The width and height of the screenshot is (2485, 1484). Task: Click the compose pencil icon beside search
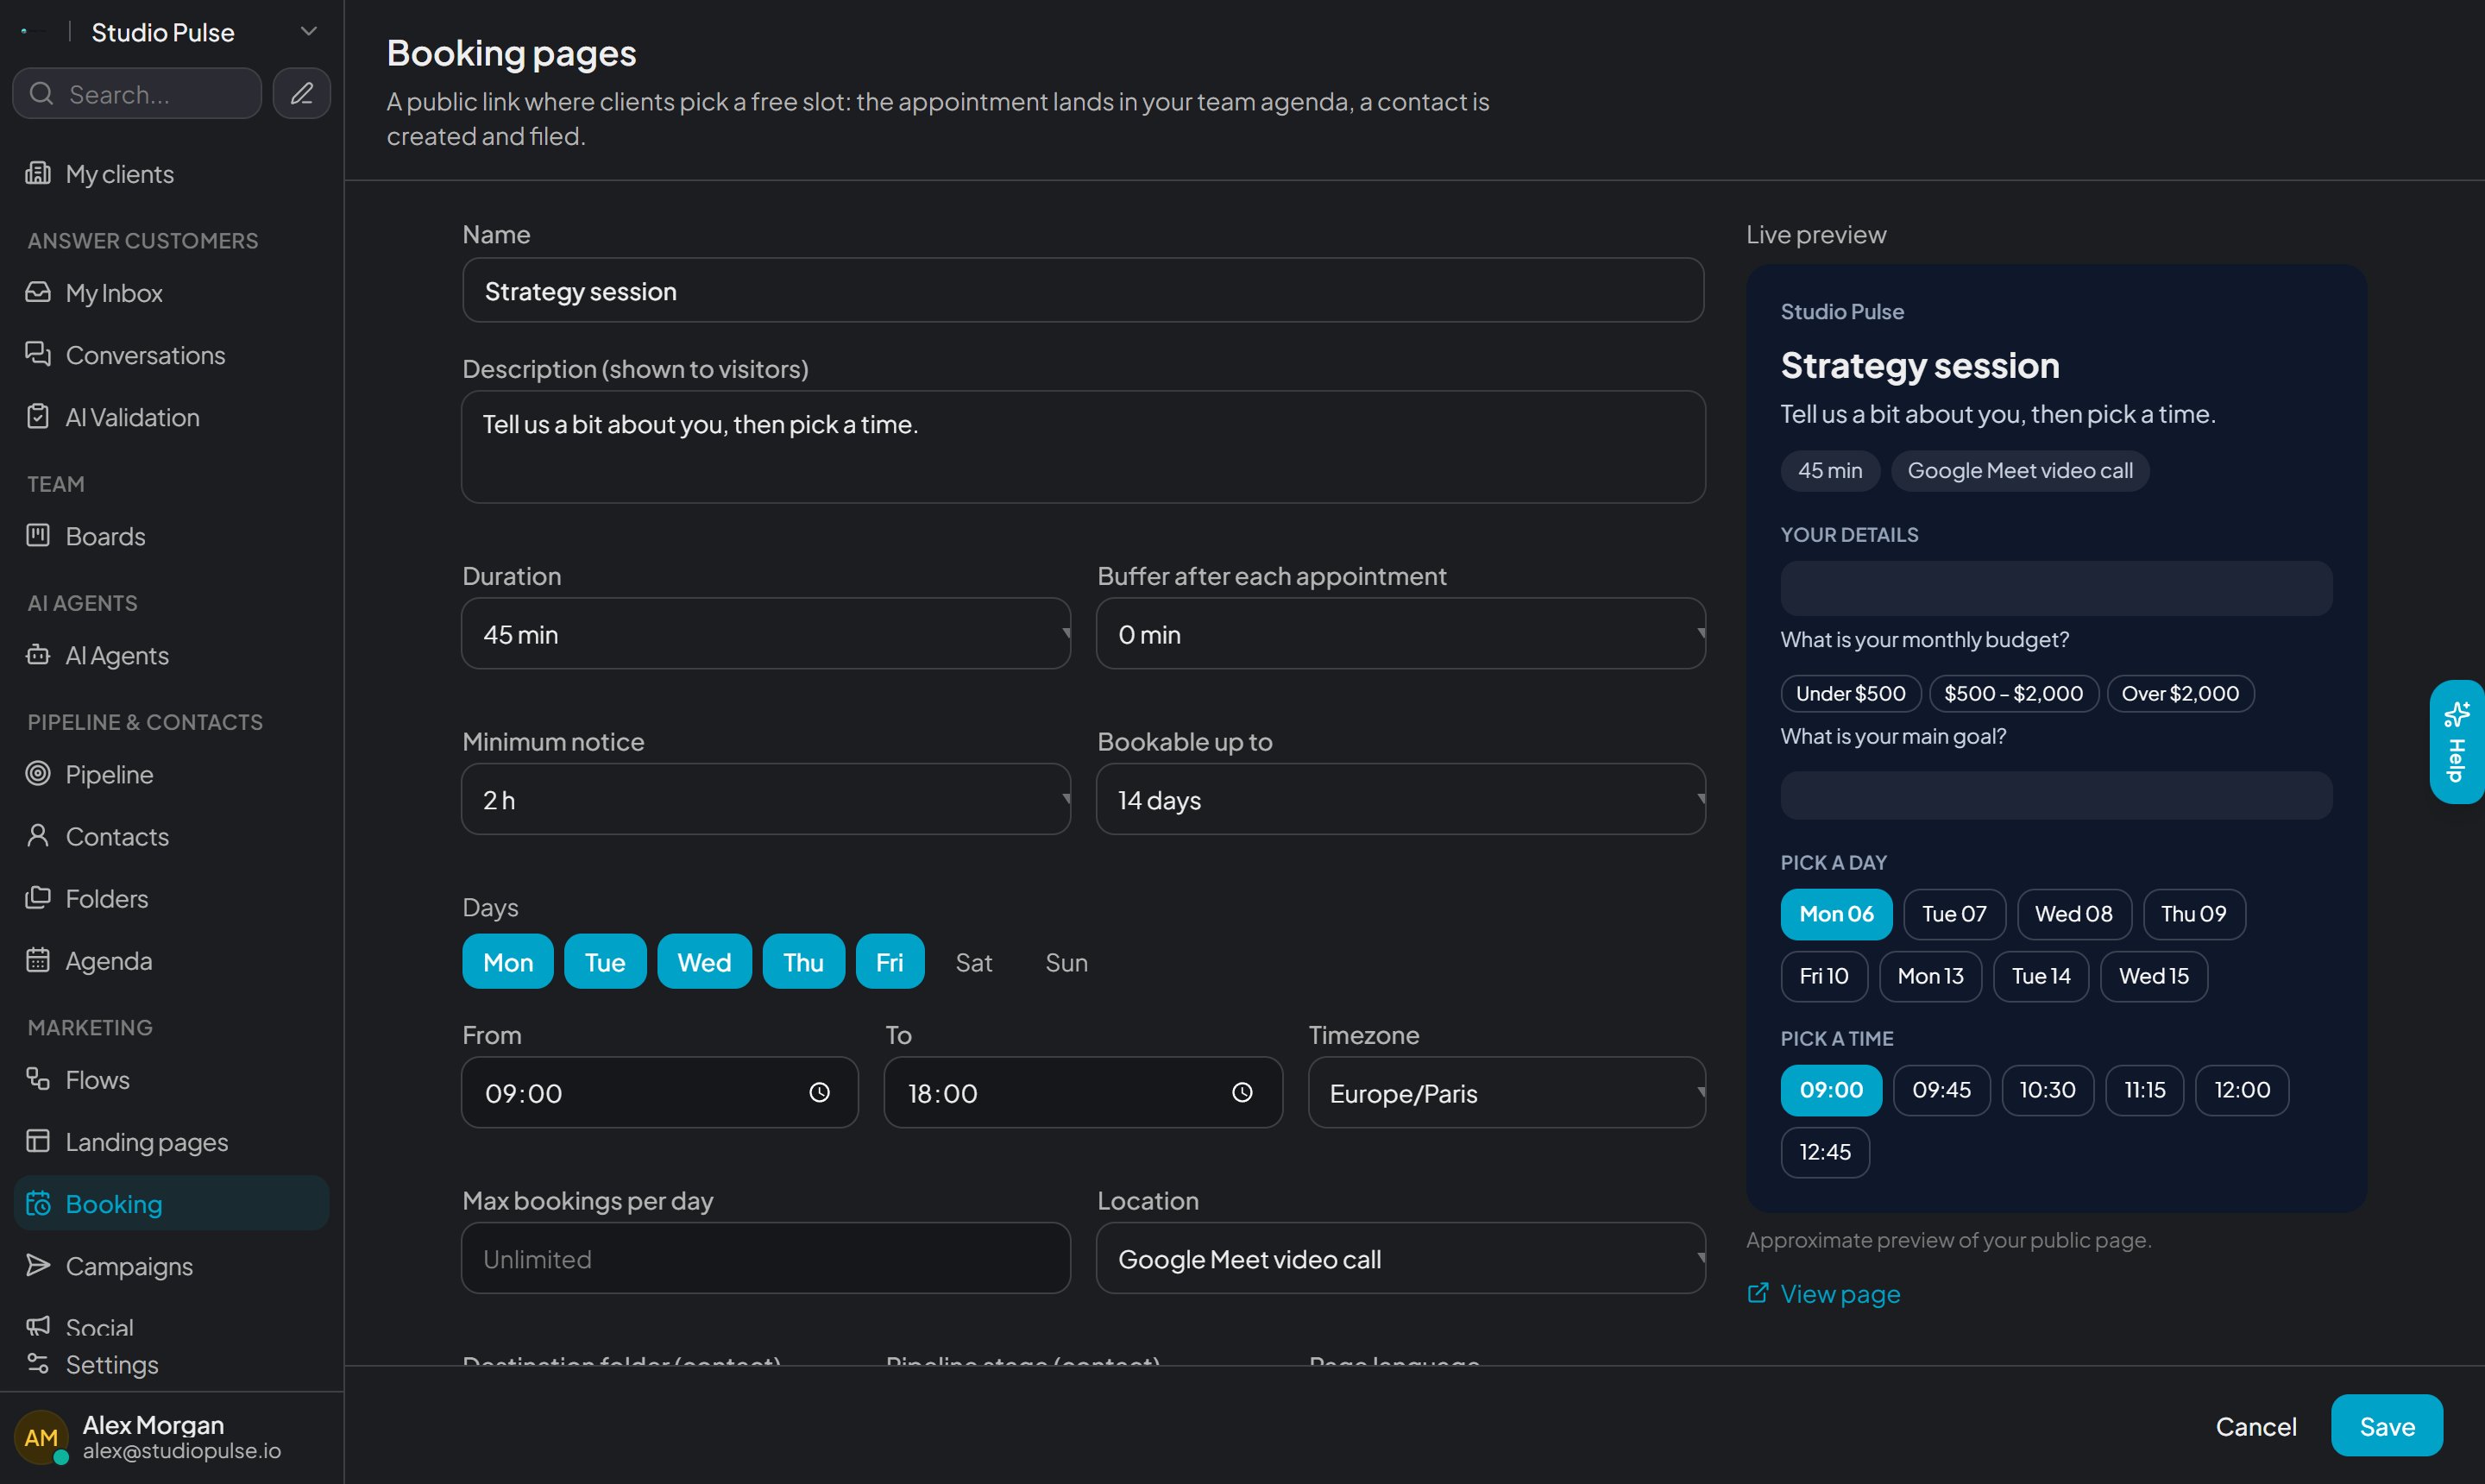(x=301, y=93)
